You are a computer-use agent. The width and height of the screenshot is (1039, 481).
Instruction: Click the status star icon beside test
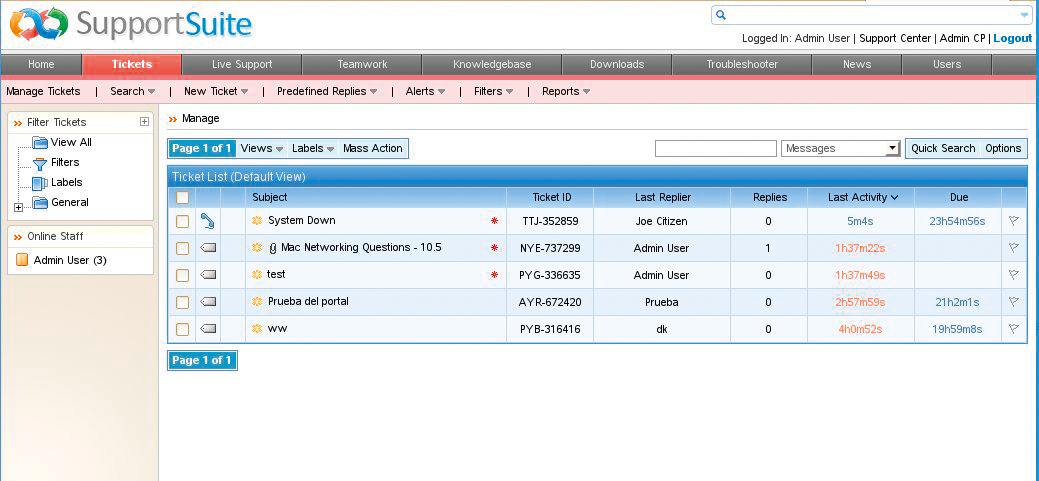[x=257, y=274]
